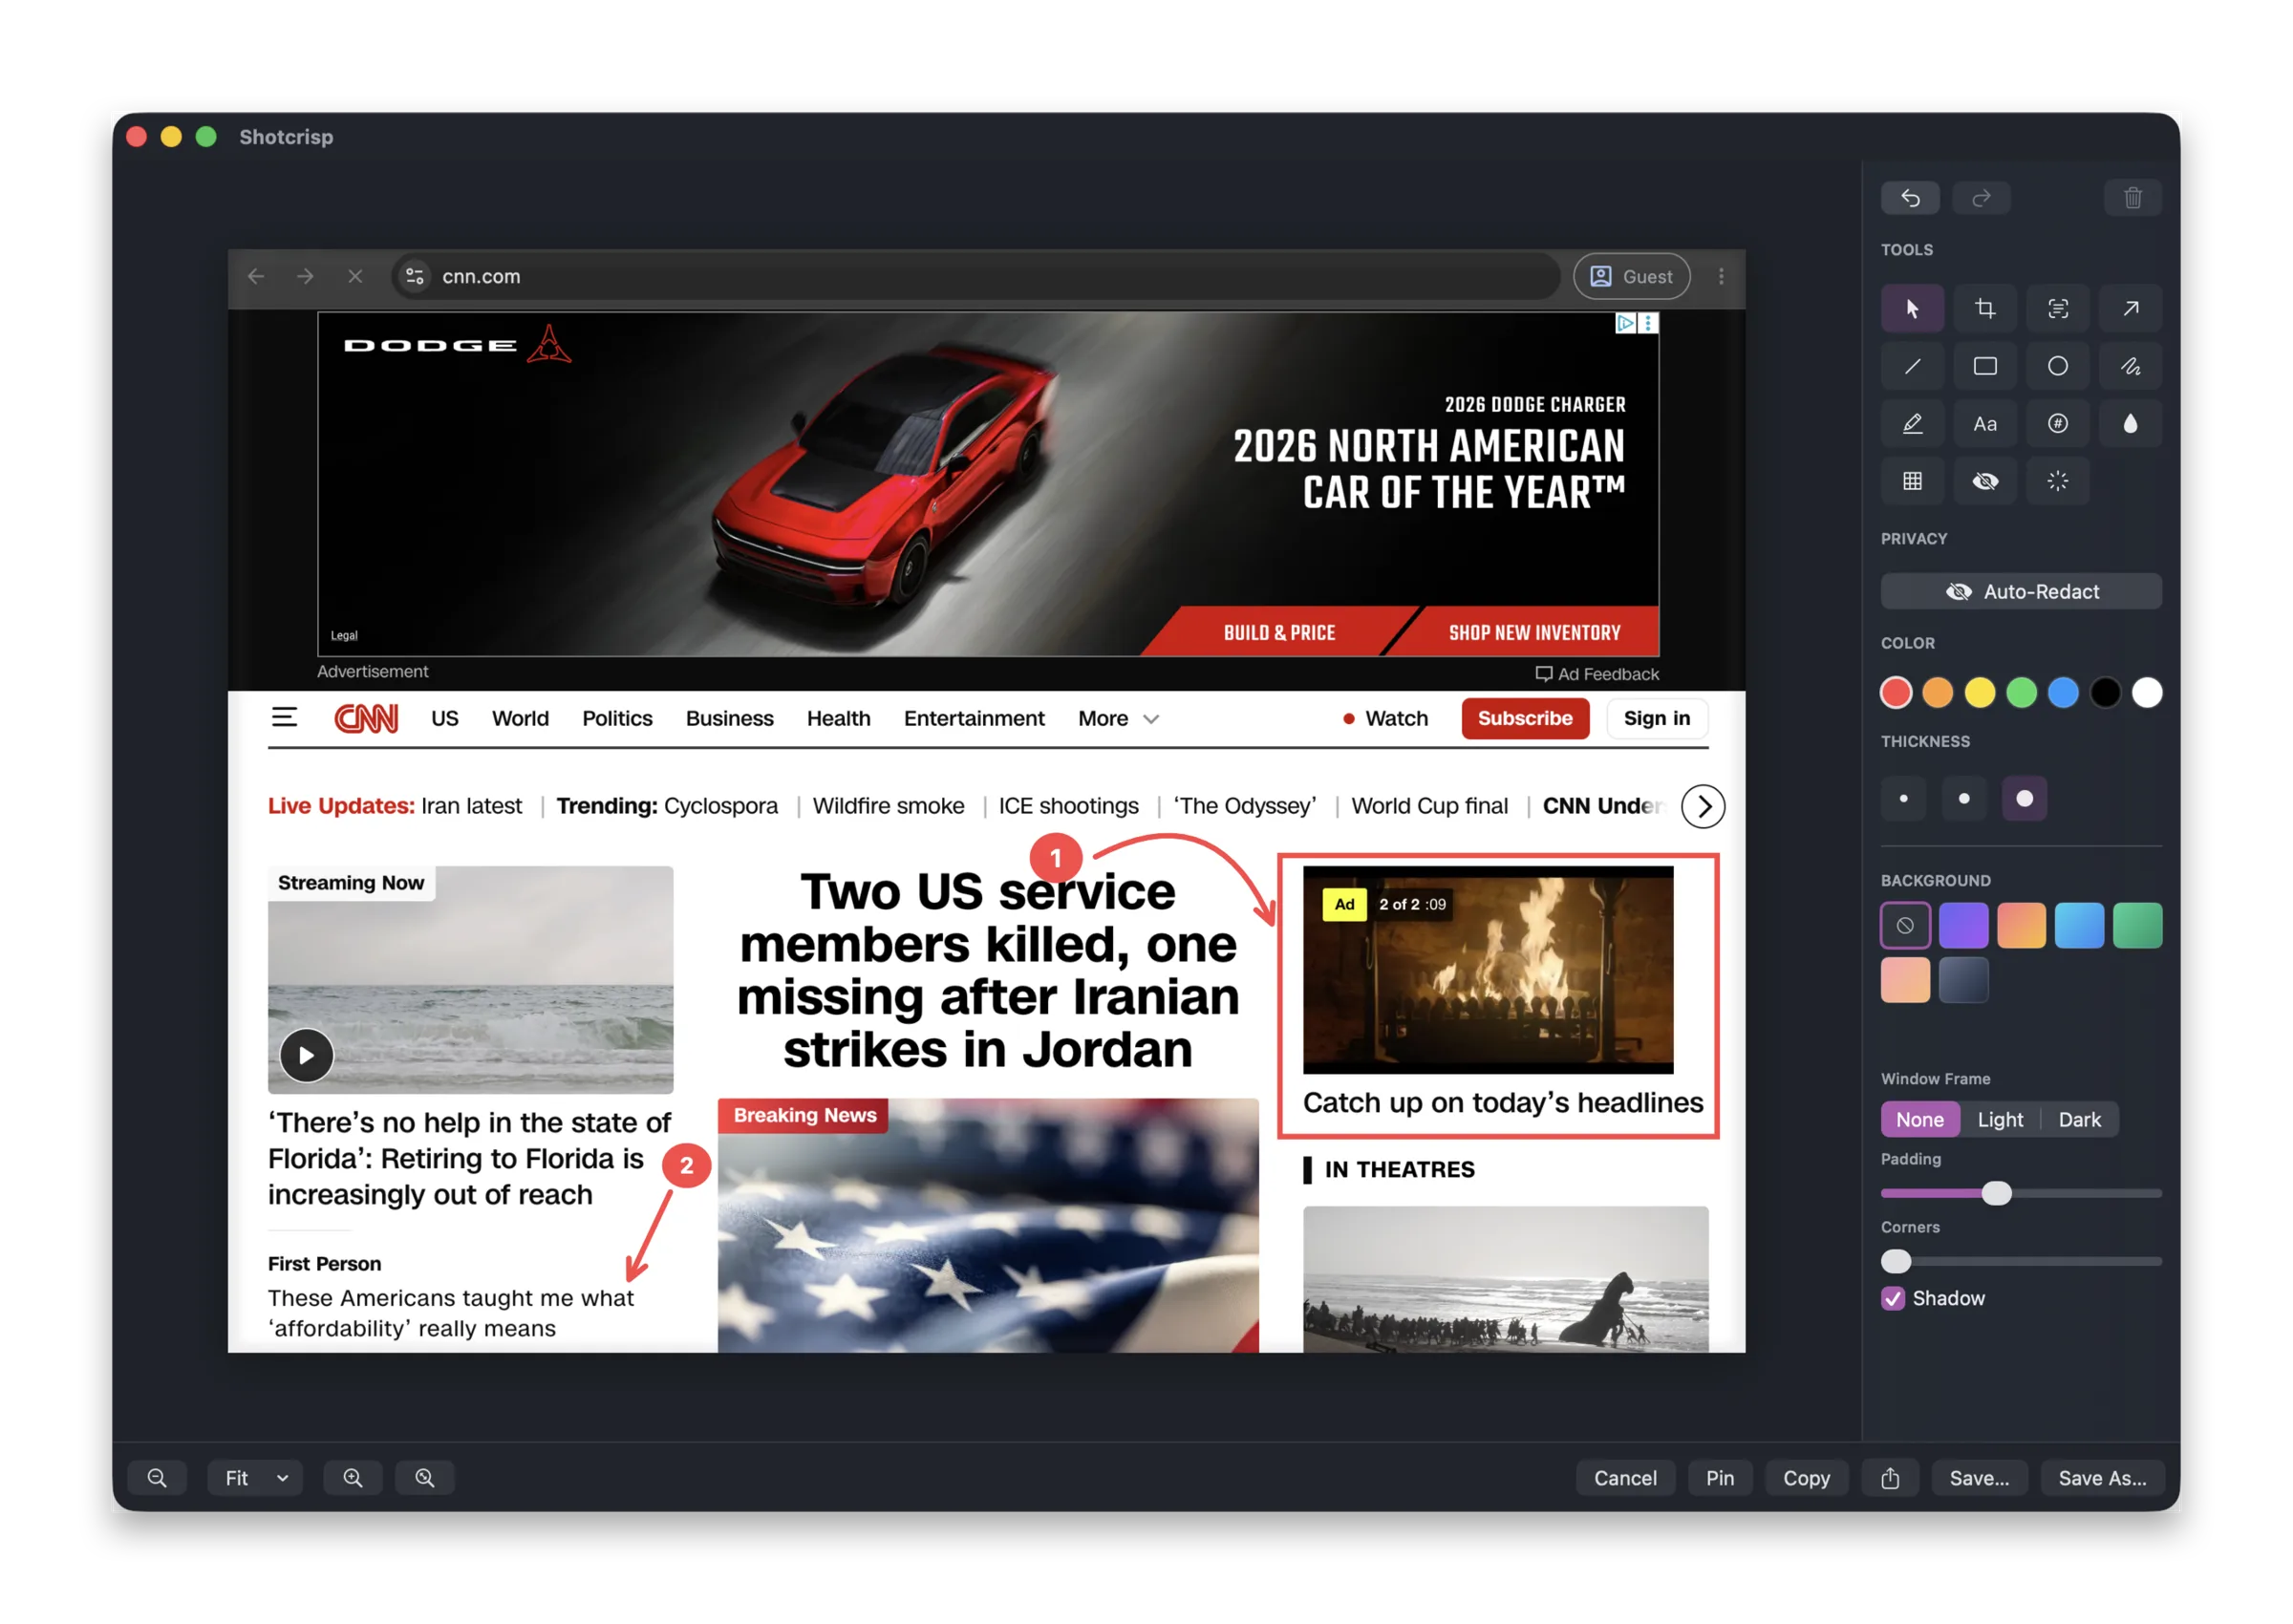This screenshot has height=1624, width=2293.
Task: Select the no-background option swatch
Action: [1905, 925]
